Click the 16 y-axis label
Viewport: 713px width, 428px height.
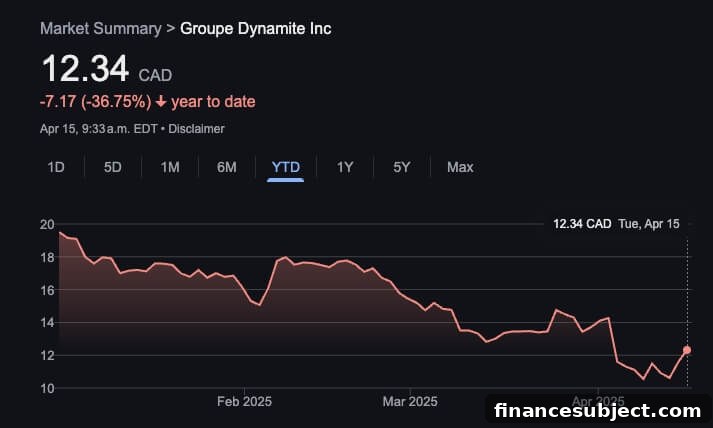coord(47,290)
